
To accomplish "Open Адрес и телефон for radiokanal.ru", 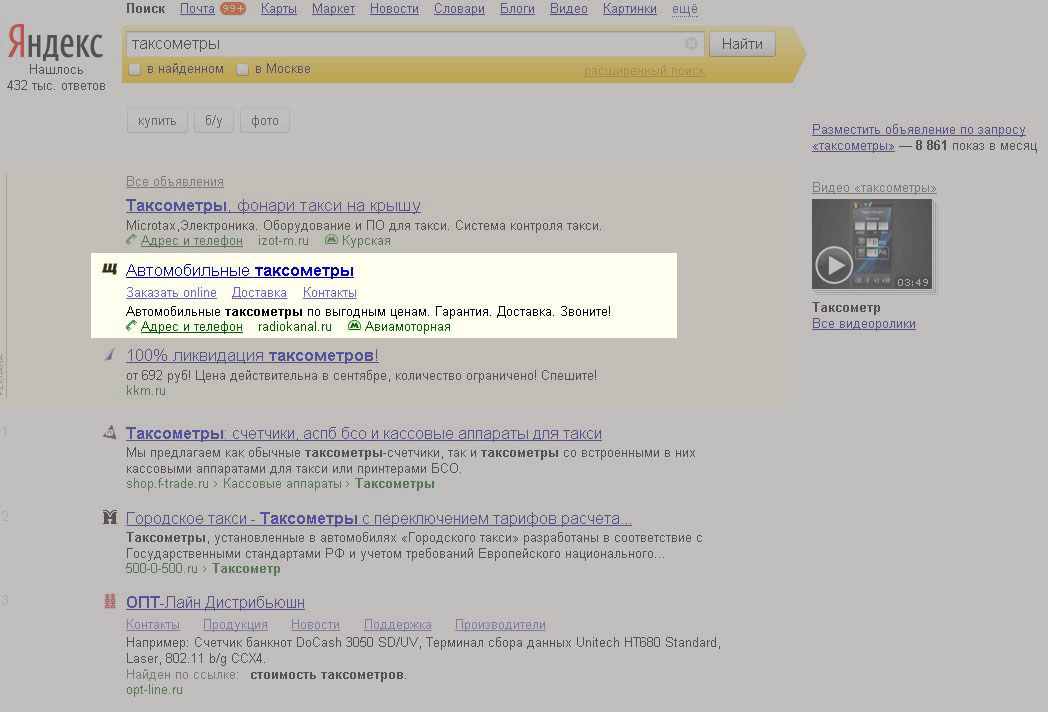I will pos(191,326).
